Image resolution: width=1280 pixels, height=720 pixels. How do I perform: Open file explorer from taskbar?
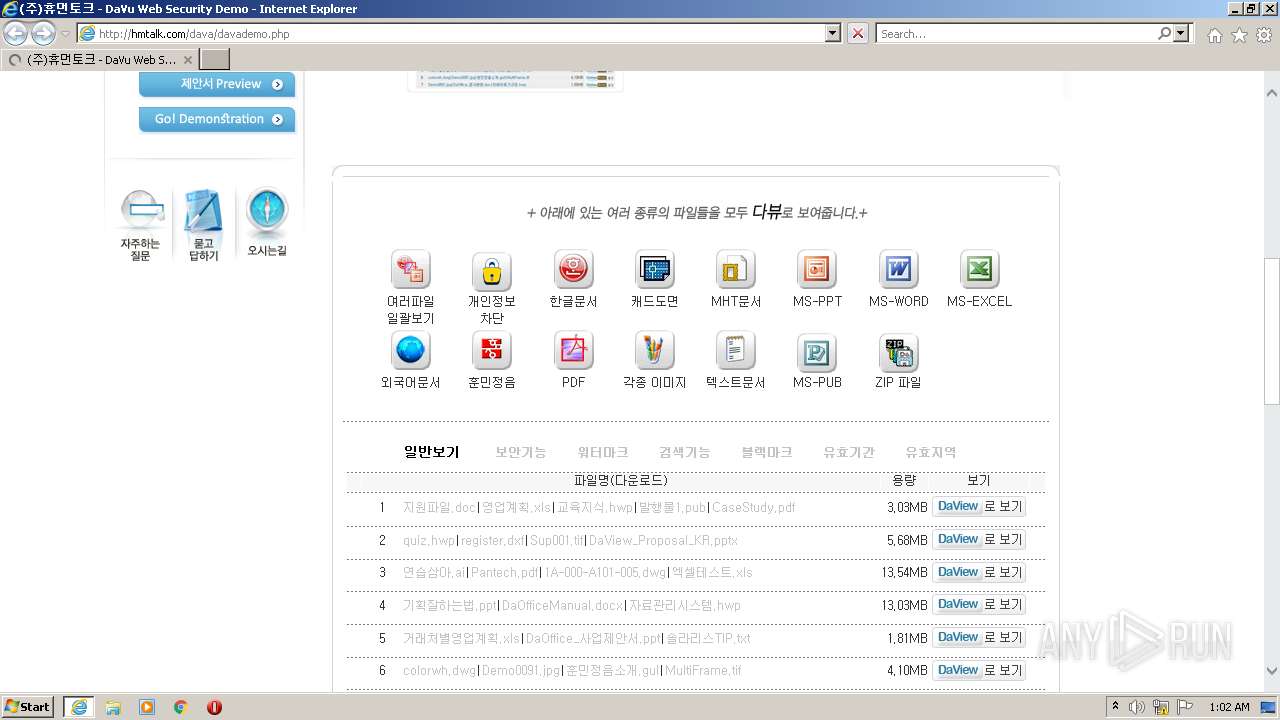click(x=113, y=707)
